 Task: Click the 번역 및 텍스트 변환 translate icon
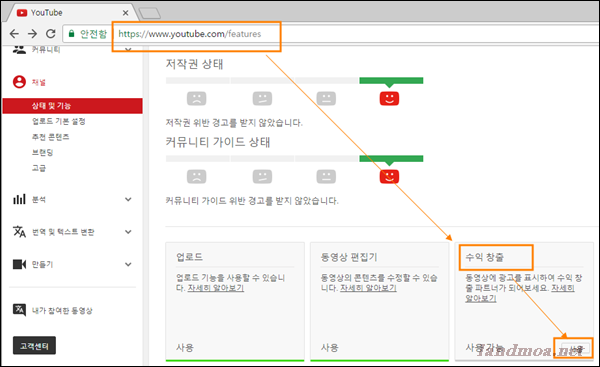(x=19, y=232)
